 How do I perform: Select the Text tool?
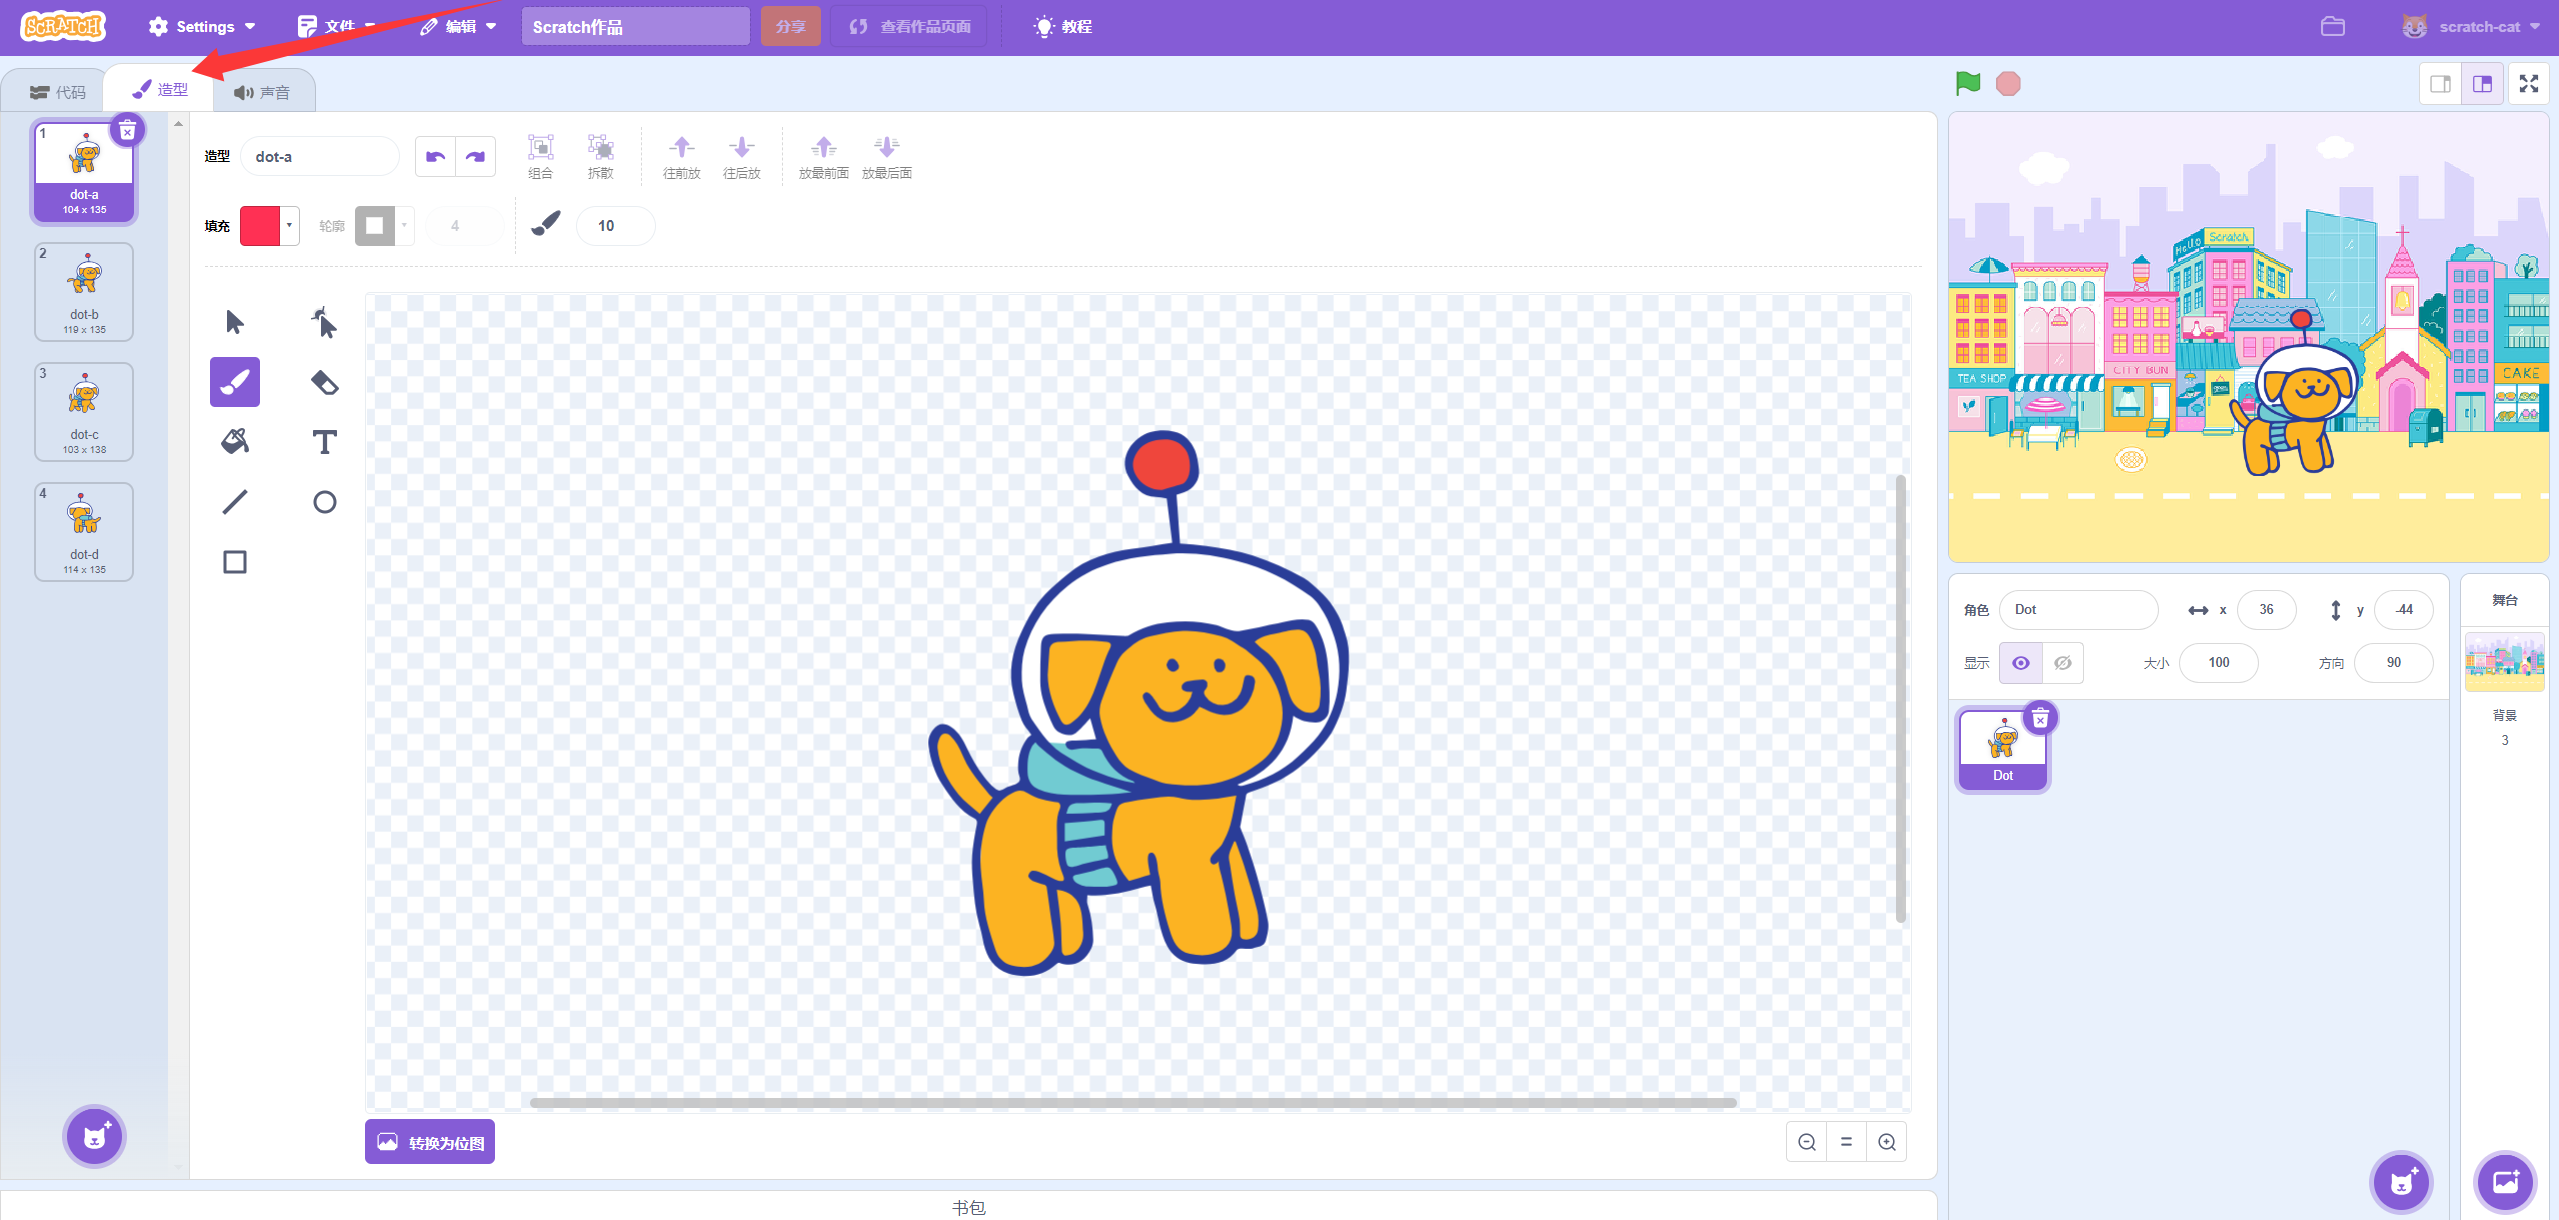pos(323,441)
